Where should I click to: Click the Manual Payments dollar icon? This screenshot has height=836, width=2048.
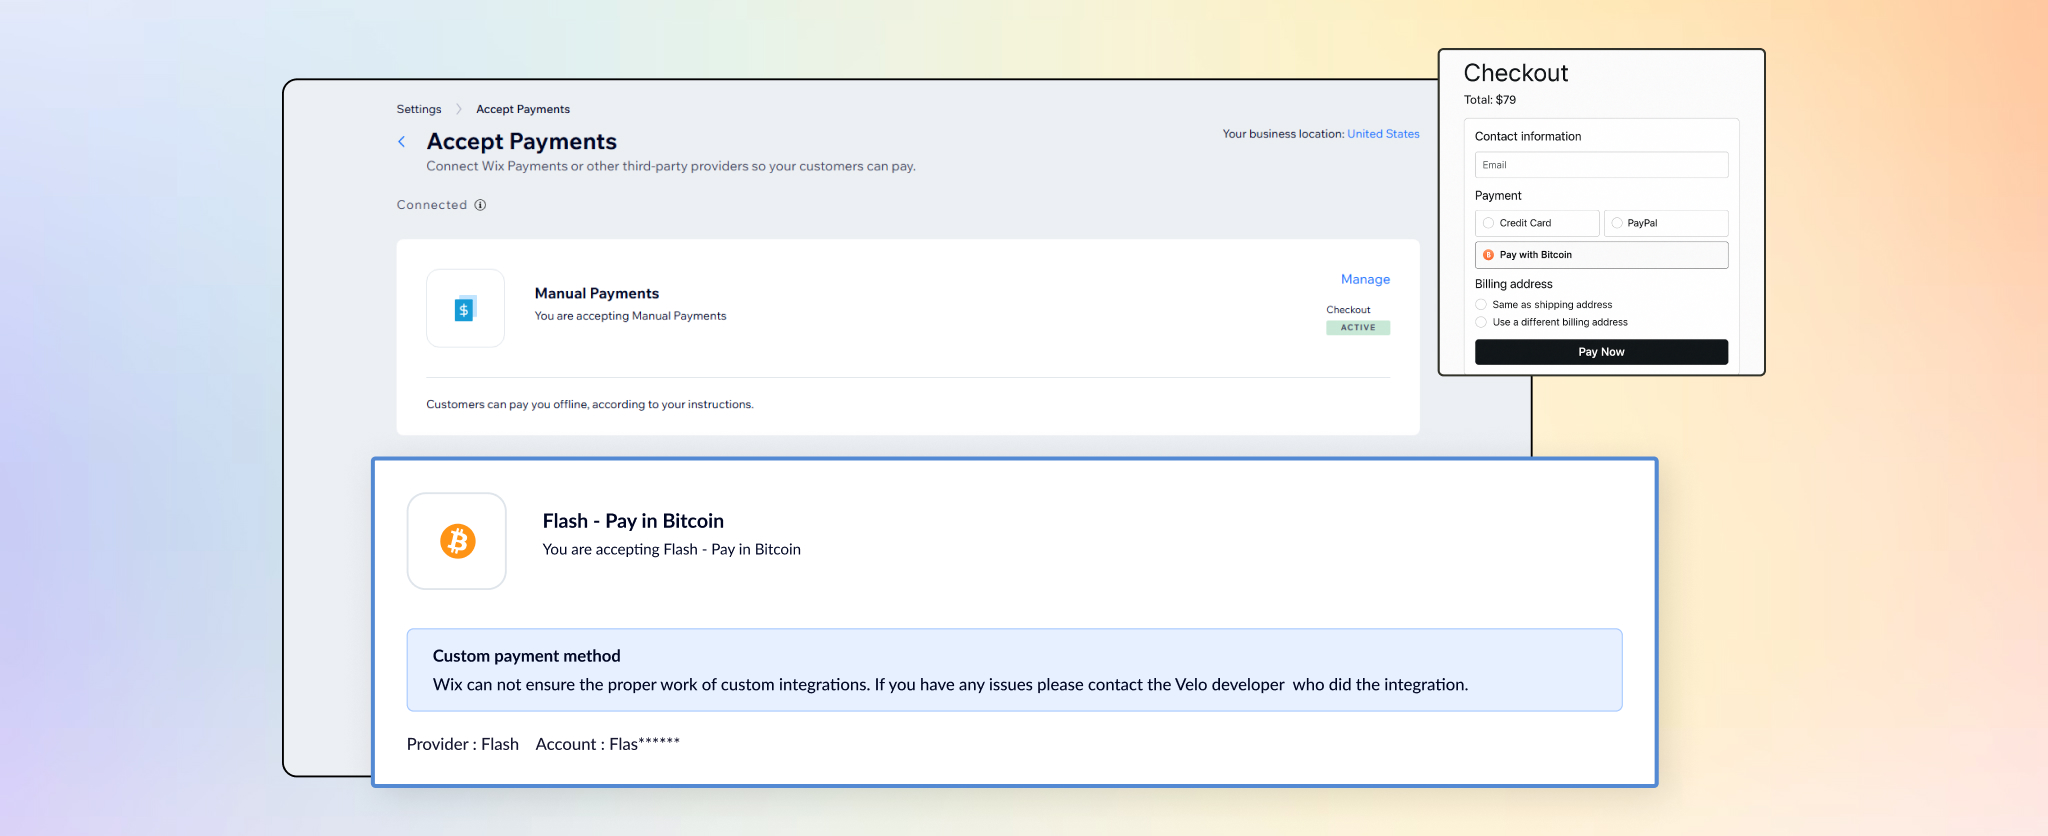464,309
